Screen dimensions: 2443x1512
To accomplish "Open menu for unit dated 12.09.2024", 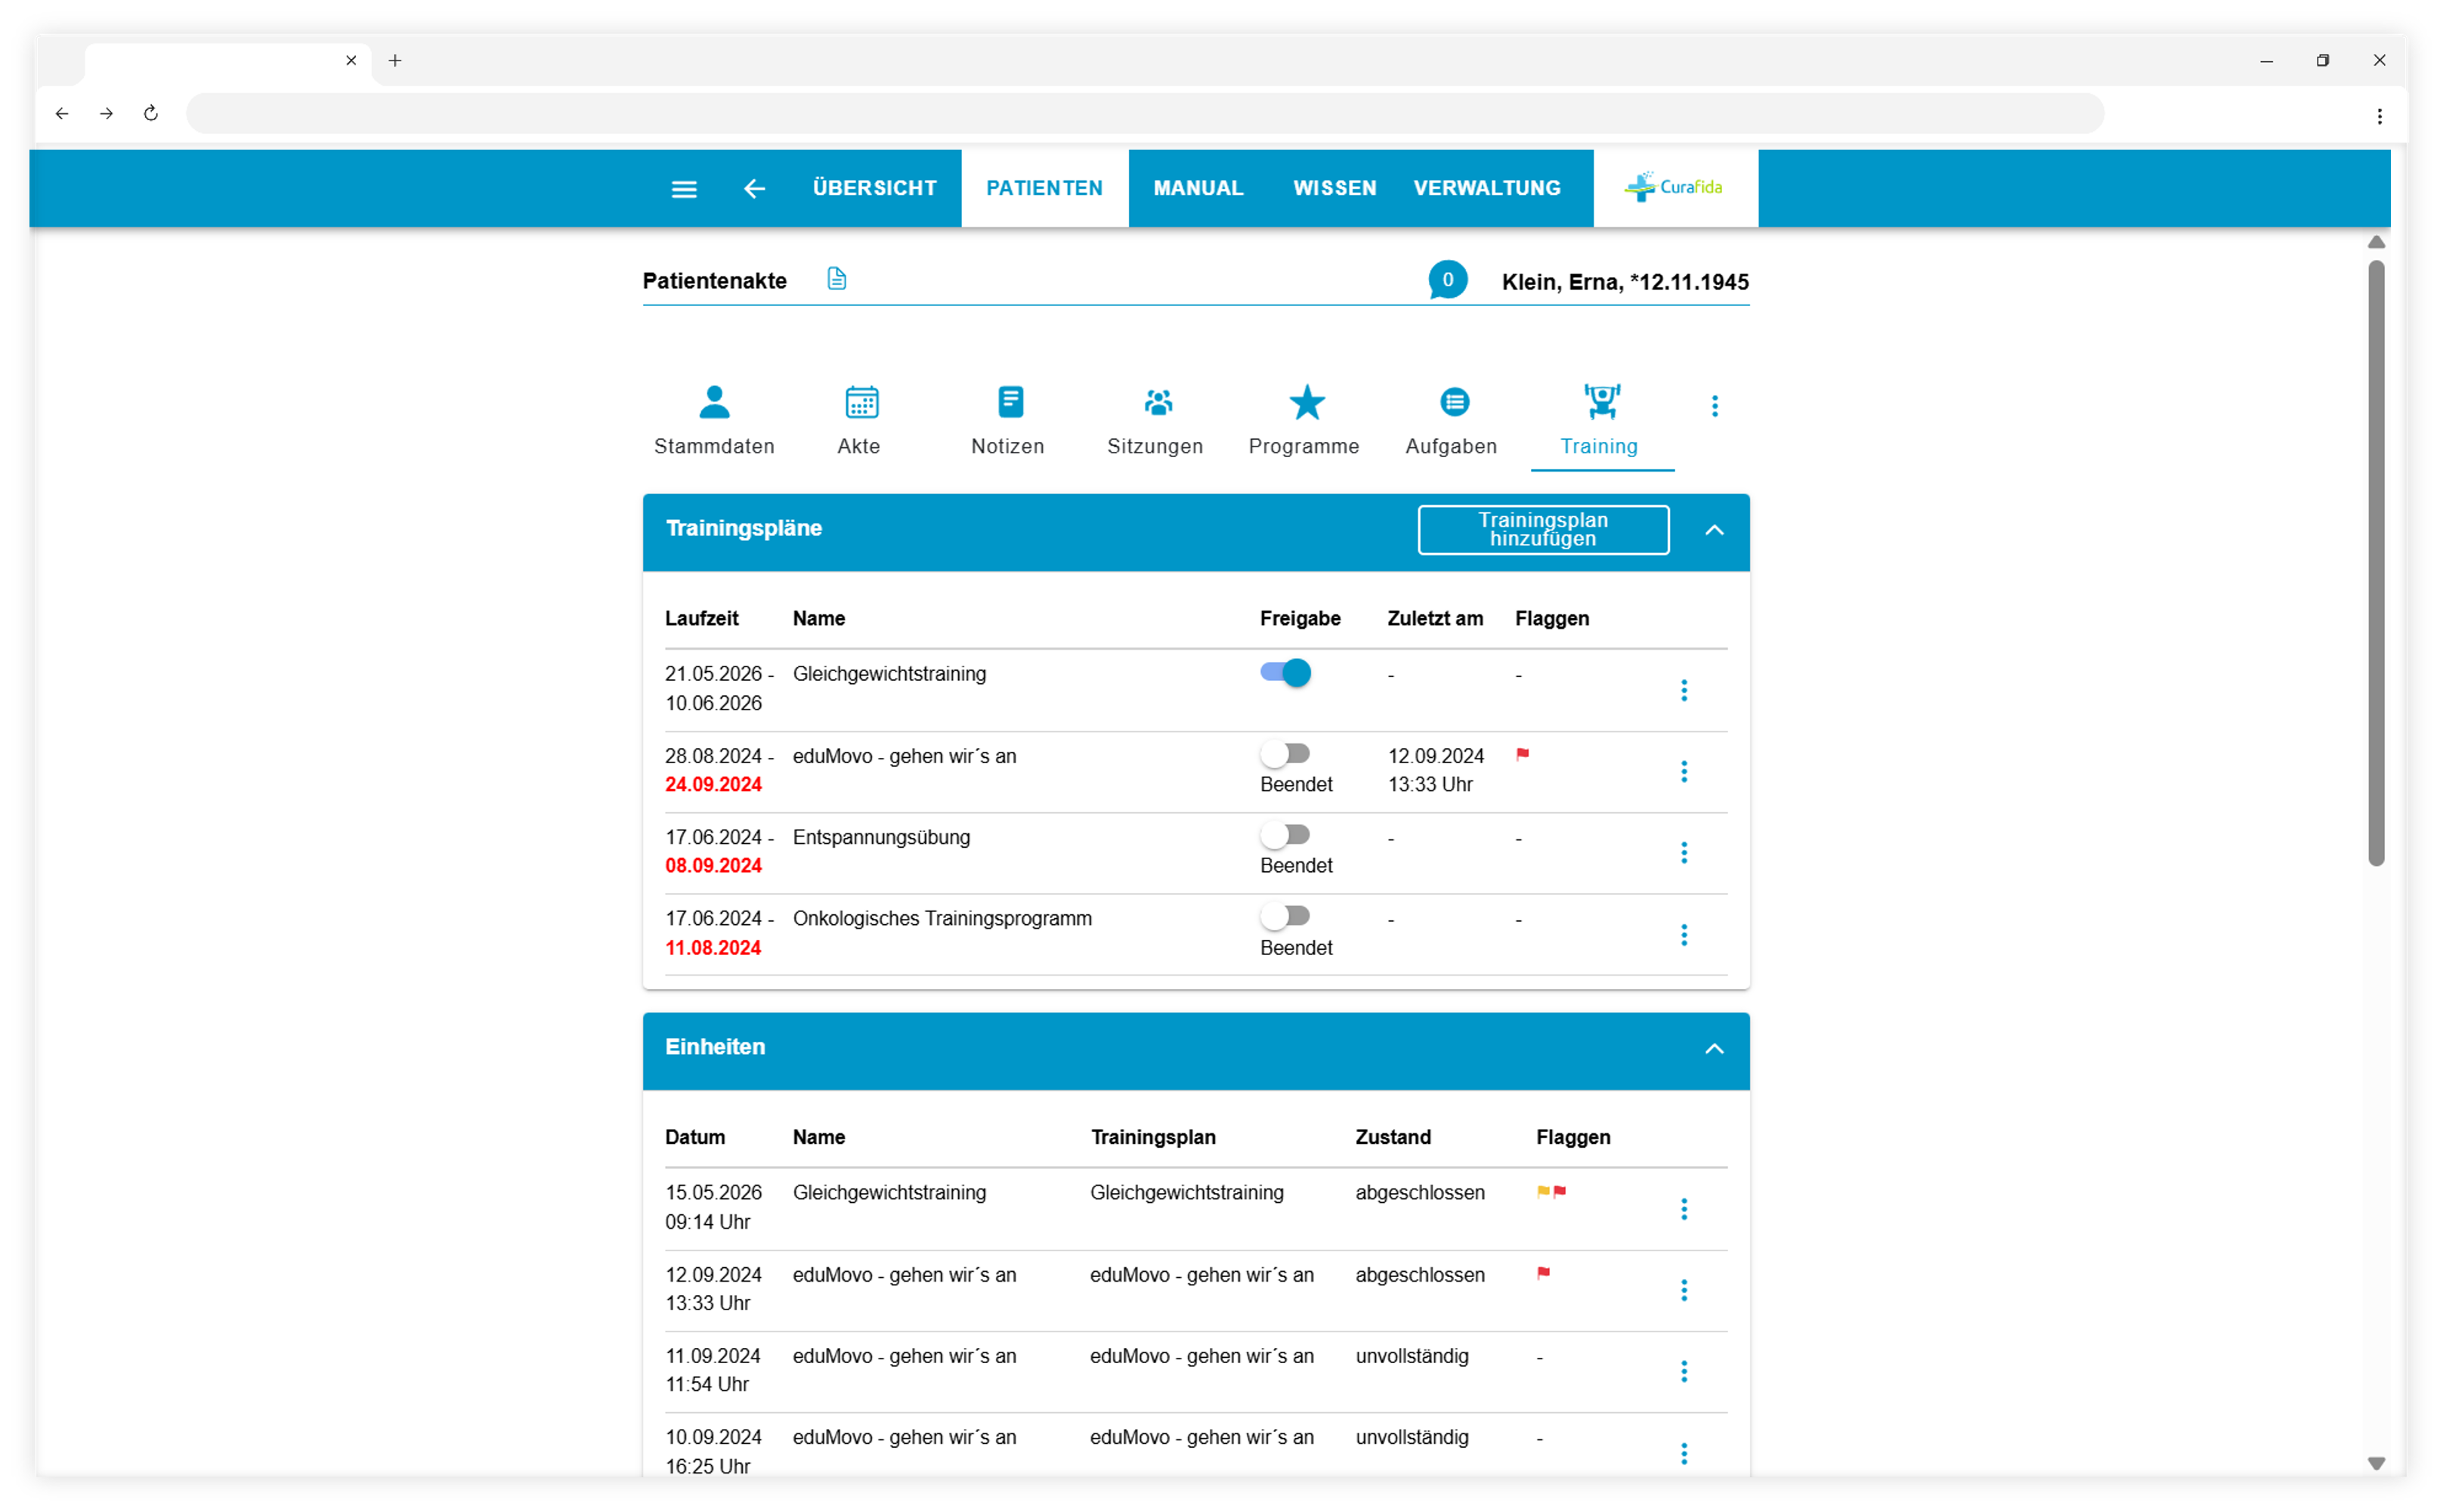I will point(1683,1290).
